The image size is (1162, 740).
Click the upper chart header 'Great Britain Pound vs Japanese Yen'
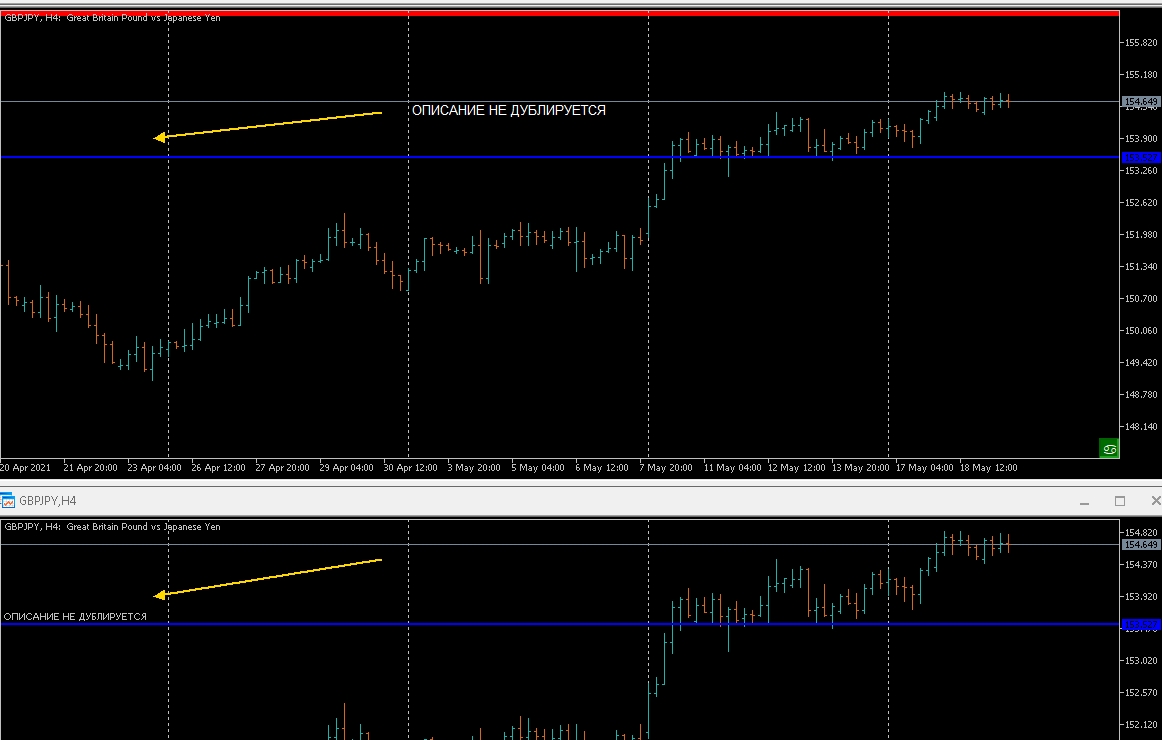[x=143, y=18]
